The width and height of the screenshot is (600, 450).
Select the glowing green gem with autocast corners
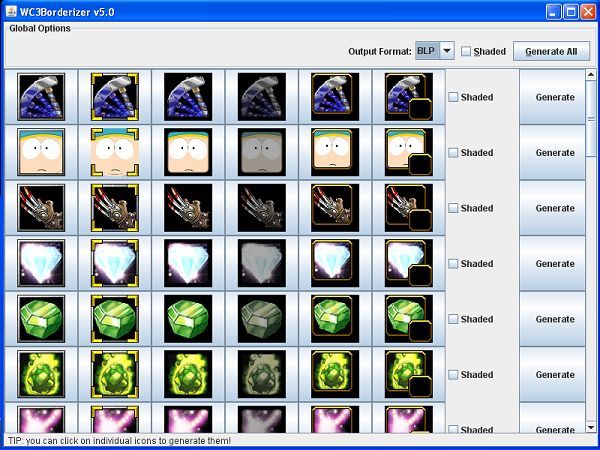[115, 374]
